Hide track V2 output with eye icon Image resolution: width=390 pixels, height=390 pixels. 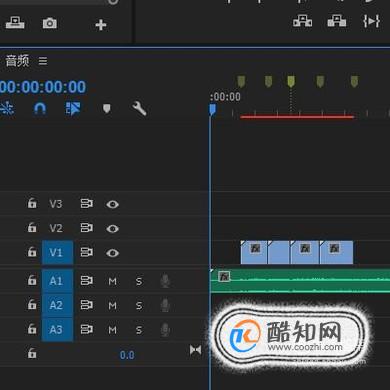112,229
